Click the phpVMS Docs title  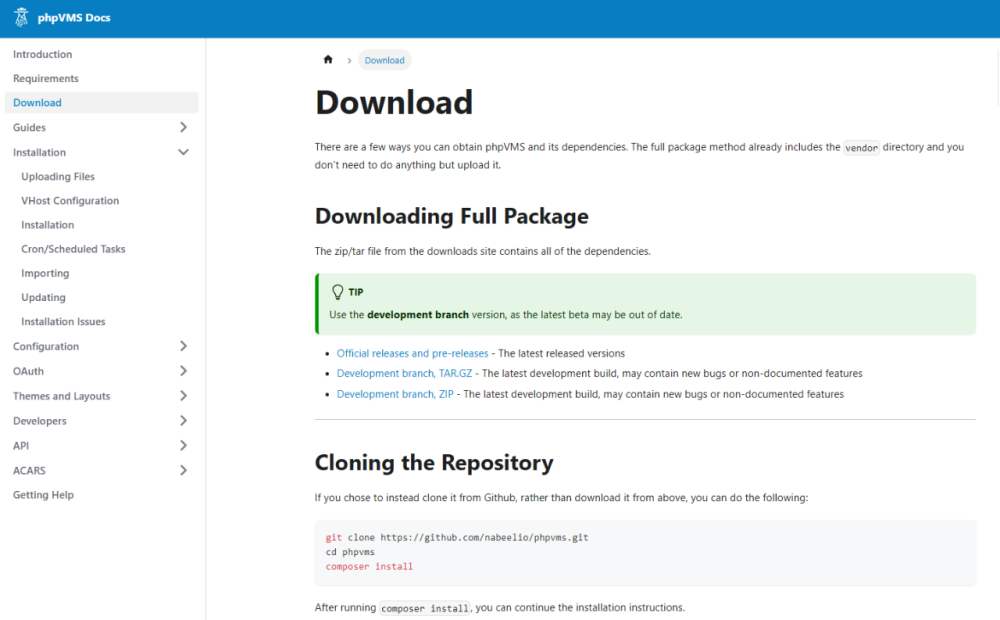[75, 18]
